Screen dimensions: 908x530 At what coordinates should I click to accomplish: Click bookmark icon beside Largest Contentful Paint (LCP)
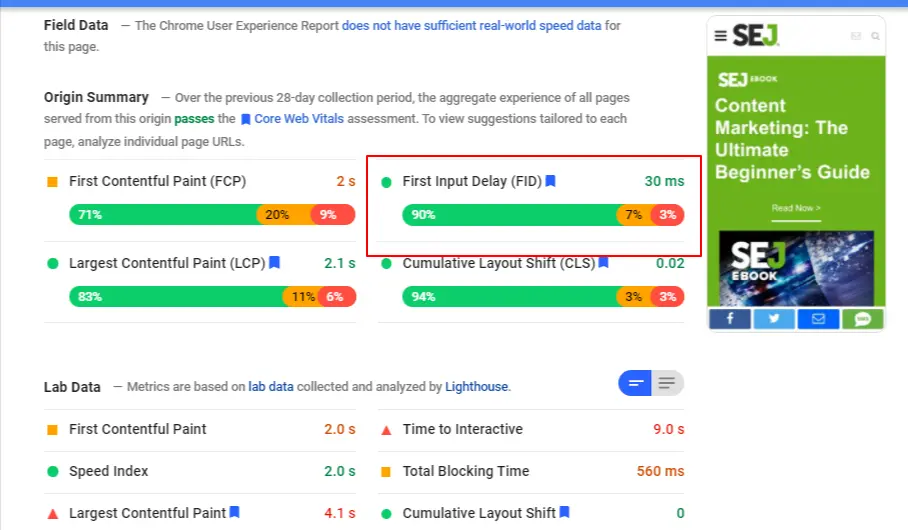275,262
